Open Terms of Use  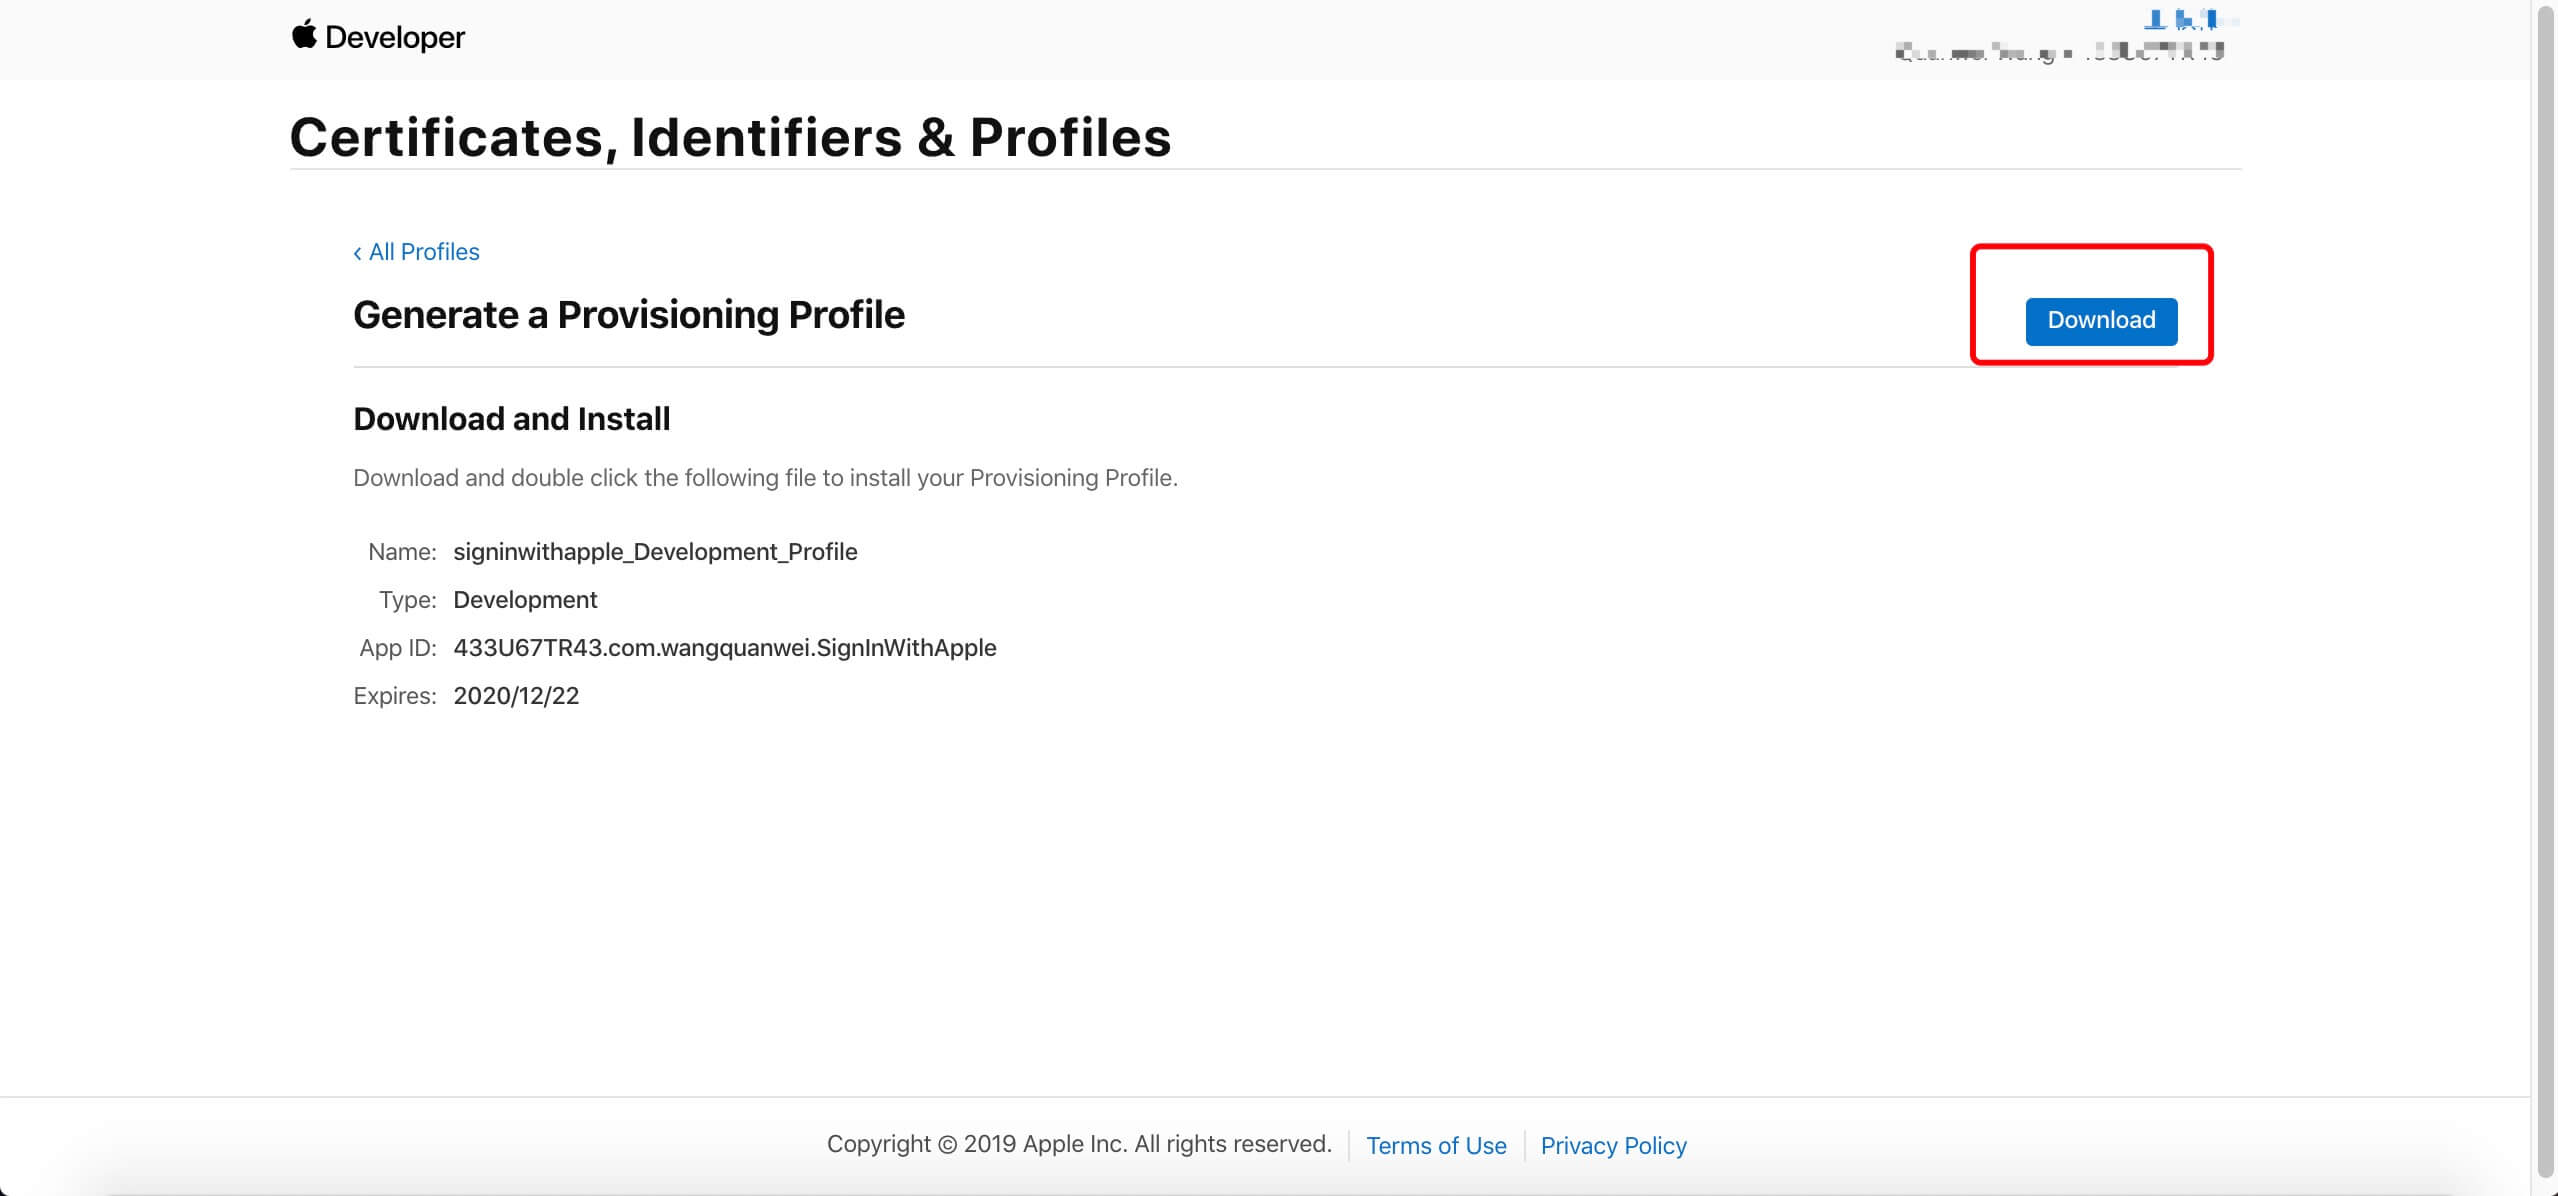(1436, 1144)
